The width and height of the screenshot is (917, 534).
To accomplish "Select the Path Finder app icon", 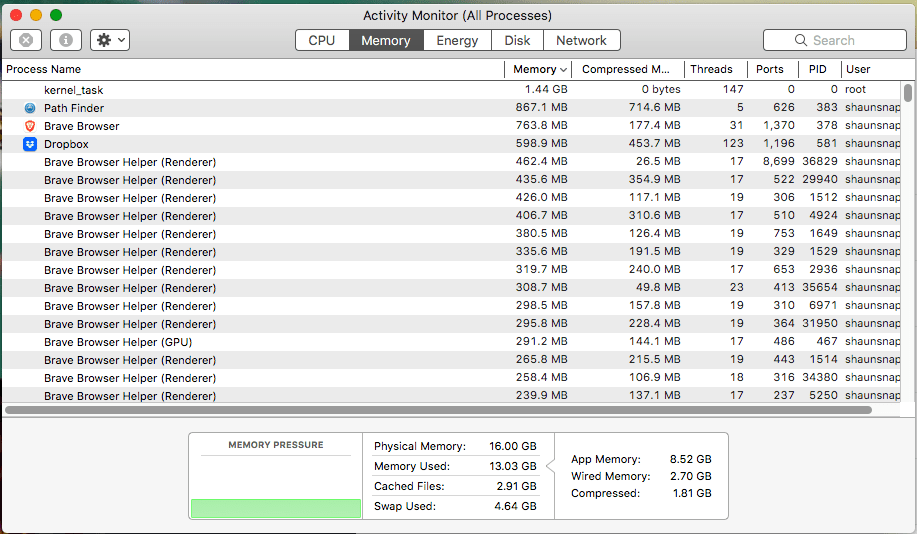I will 30,108.
